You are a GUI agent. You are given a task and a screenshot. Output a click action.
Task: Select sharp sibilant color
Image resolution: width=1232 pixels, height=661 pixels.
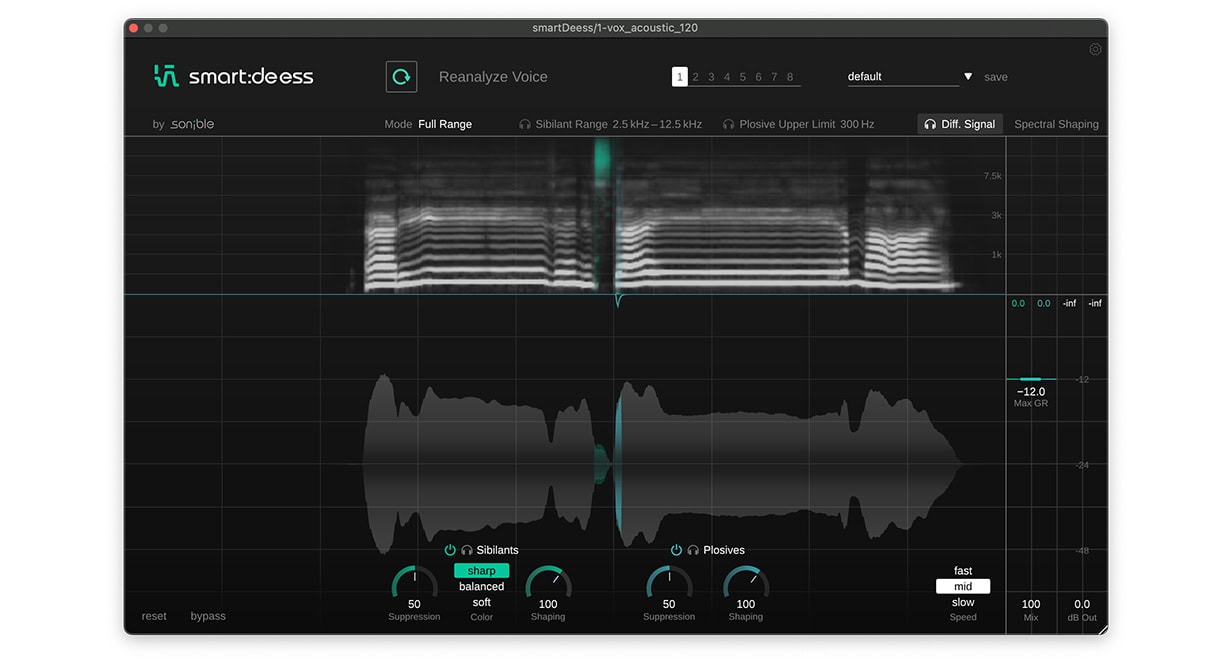[x=482, y=571]
